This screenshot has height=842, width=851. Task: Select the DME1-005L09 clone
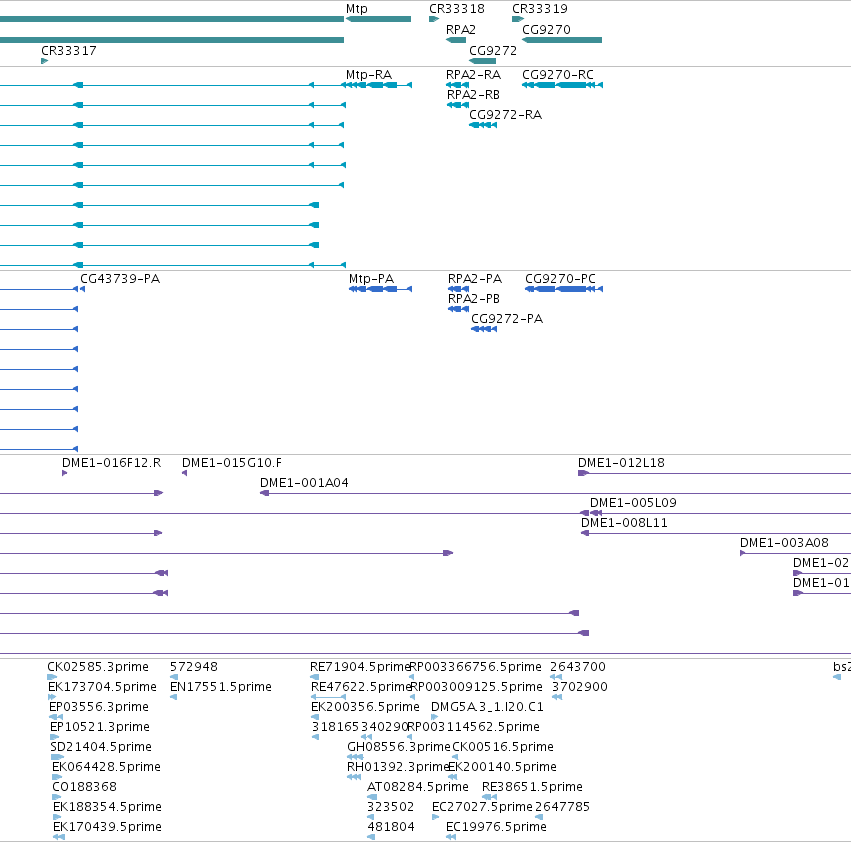click(720, 513)
